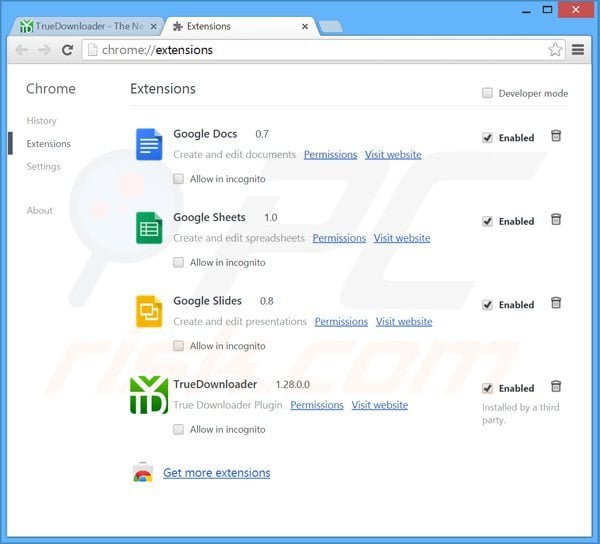Allow Google Docs in incognito
Screen dimensions: 600x544
tap(178, 179)
